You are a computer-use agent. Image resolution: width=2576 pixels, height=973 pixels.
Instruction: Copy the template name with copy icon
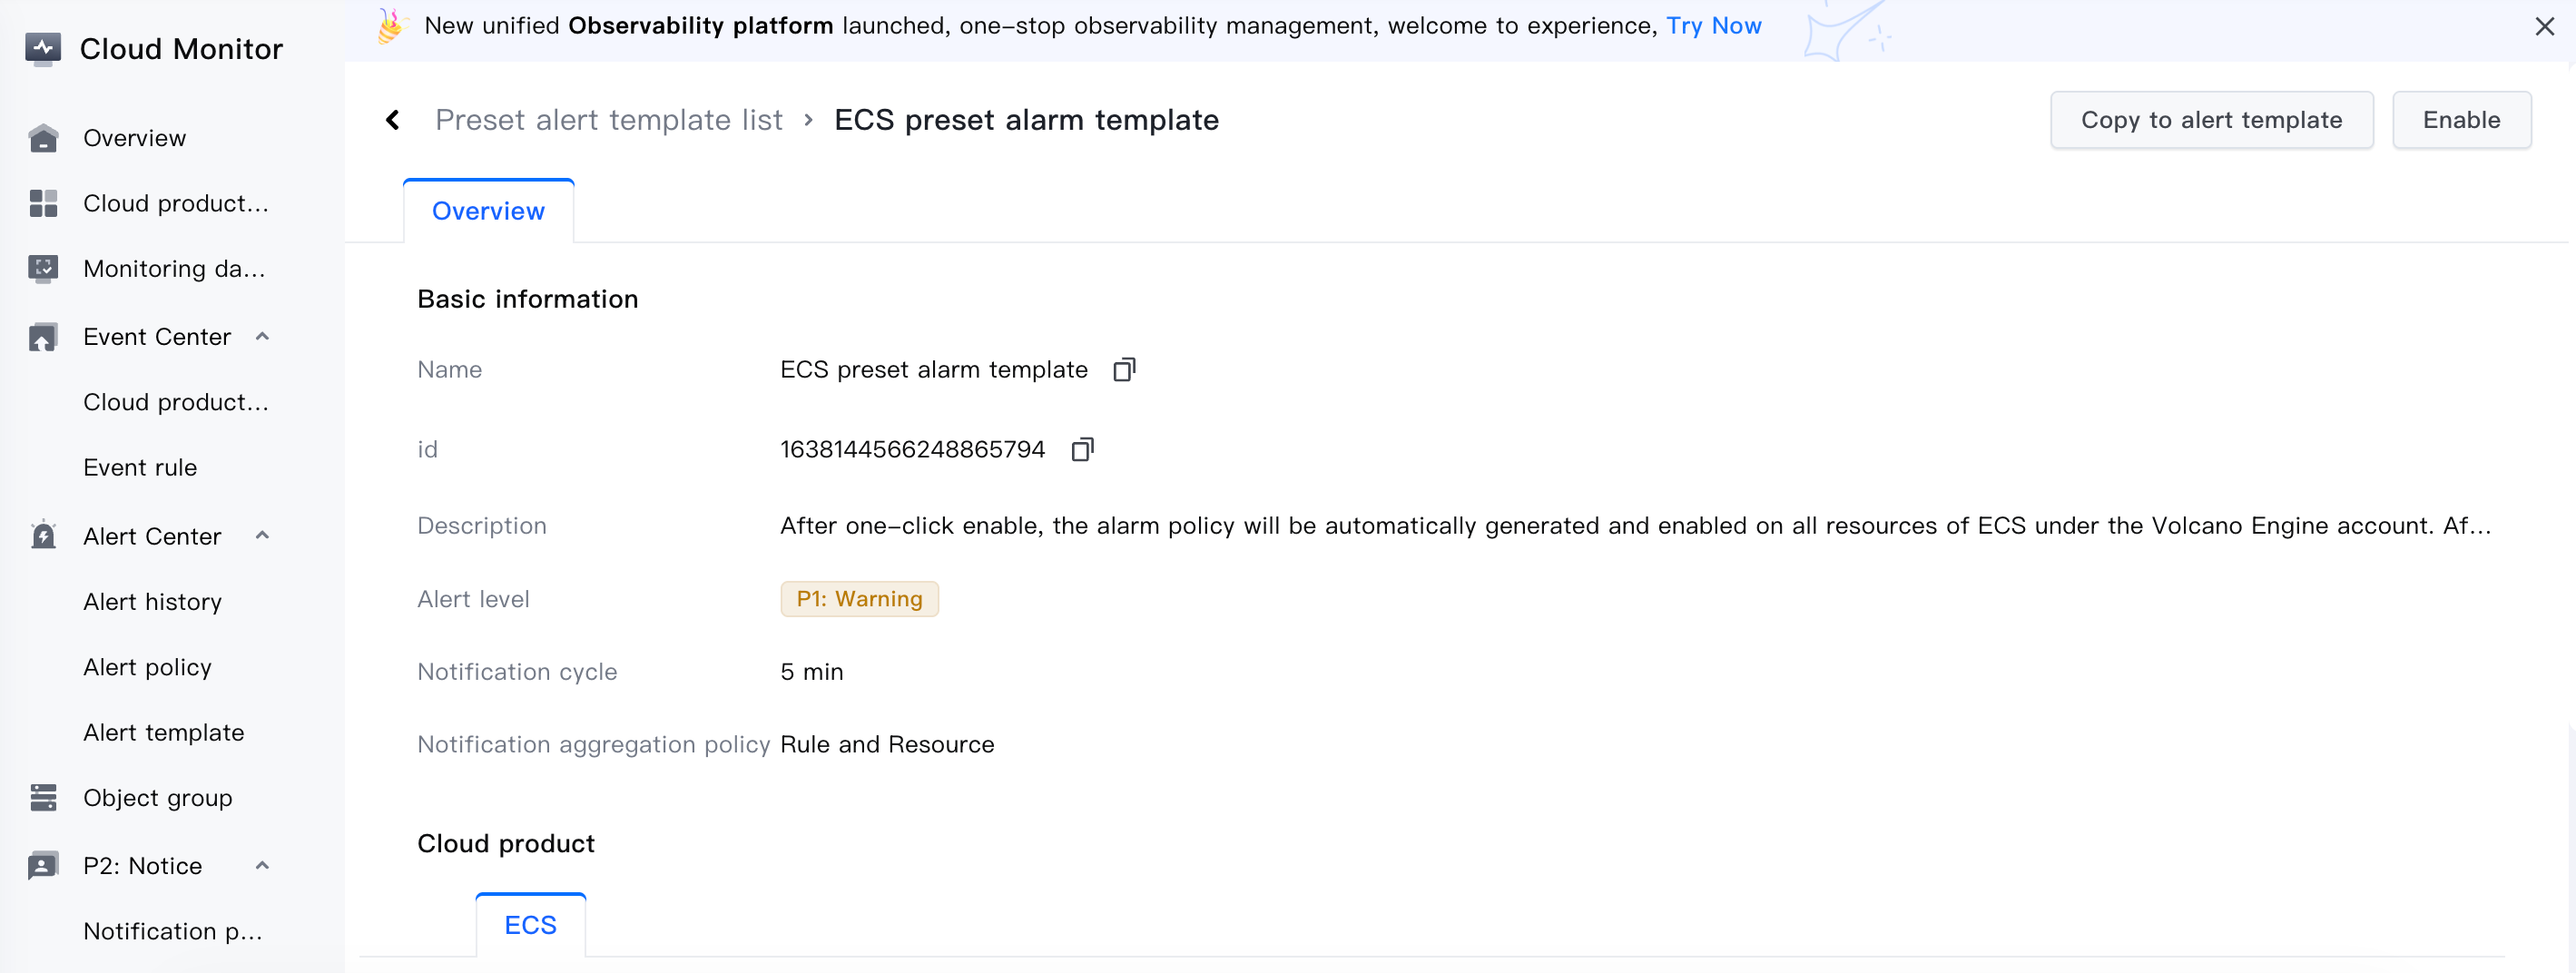coord(1124,370)
